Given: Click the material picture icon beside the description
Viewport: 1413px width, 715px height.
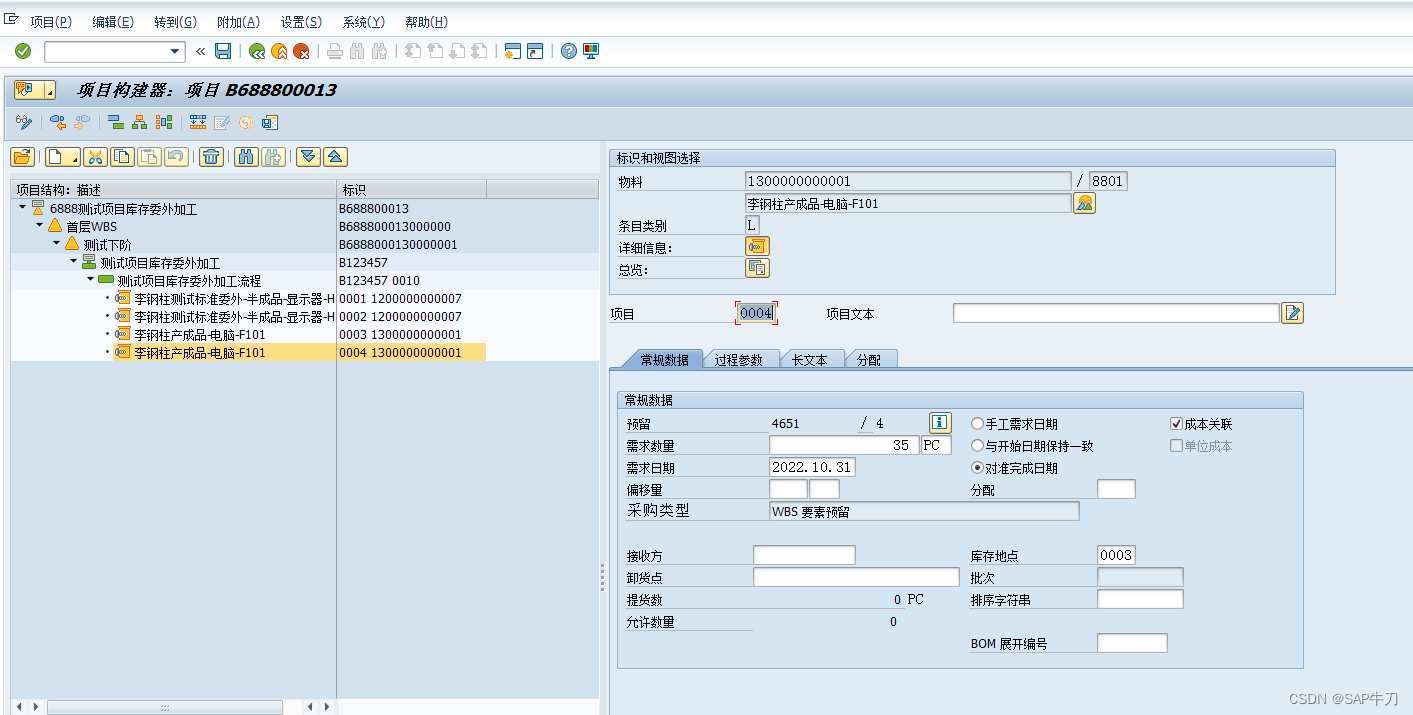Looking at the screenshot, I should coord(1084,203).
